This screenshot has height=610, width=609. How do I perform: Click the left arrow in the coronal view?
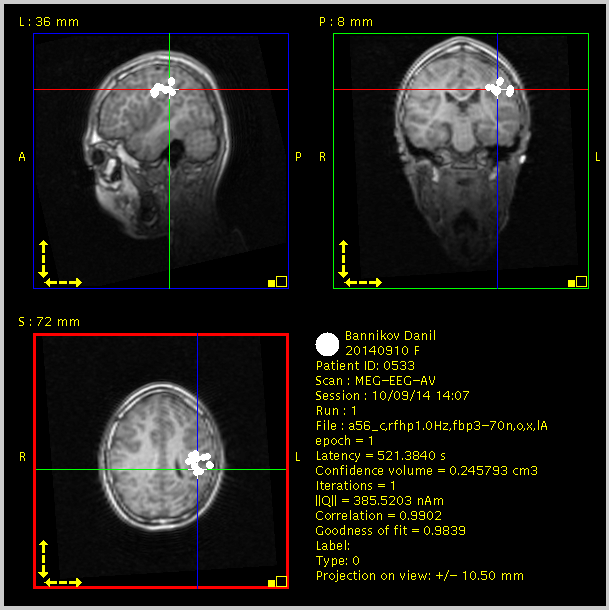[352, 282]
